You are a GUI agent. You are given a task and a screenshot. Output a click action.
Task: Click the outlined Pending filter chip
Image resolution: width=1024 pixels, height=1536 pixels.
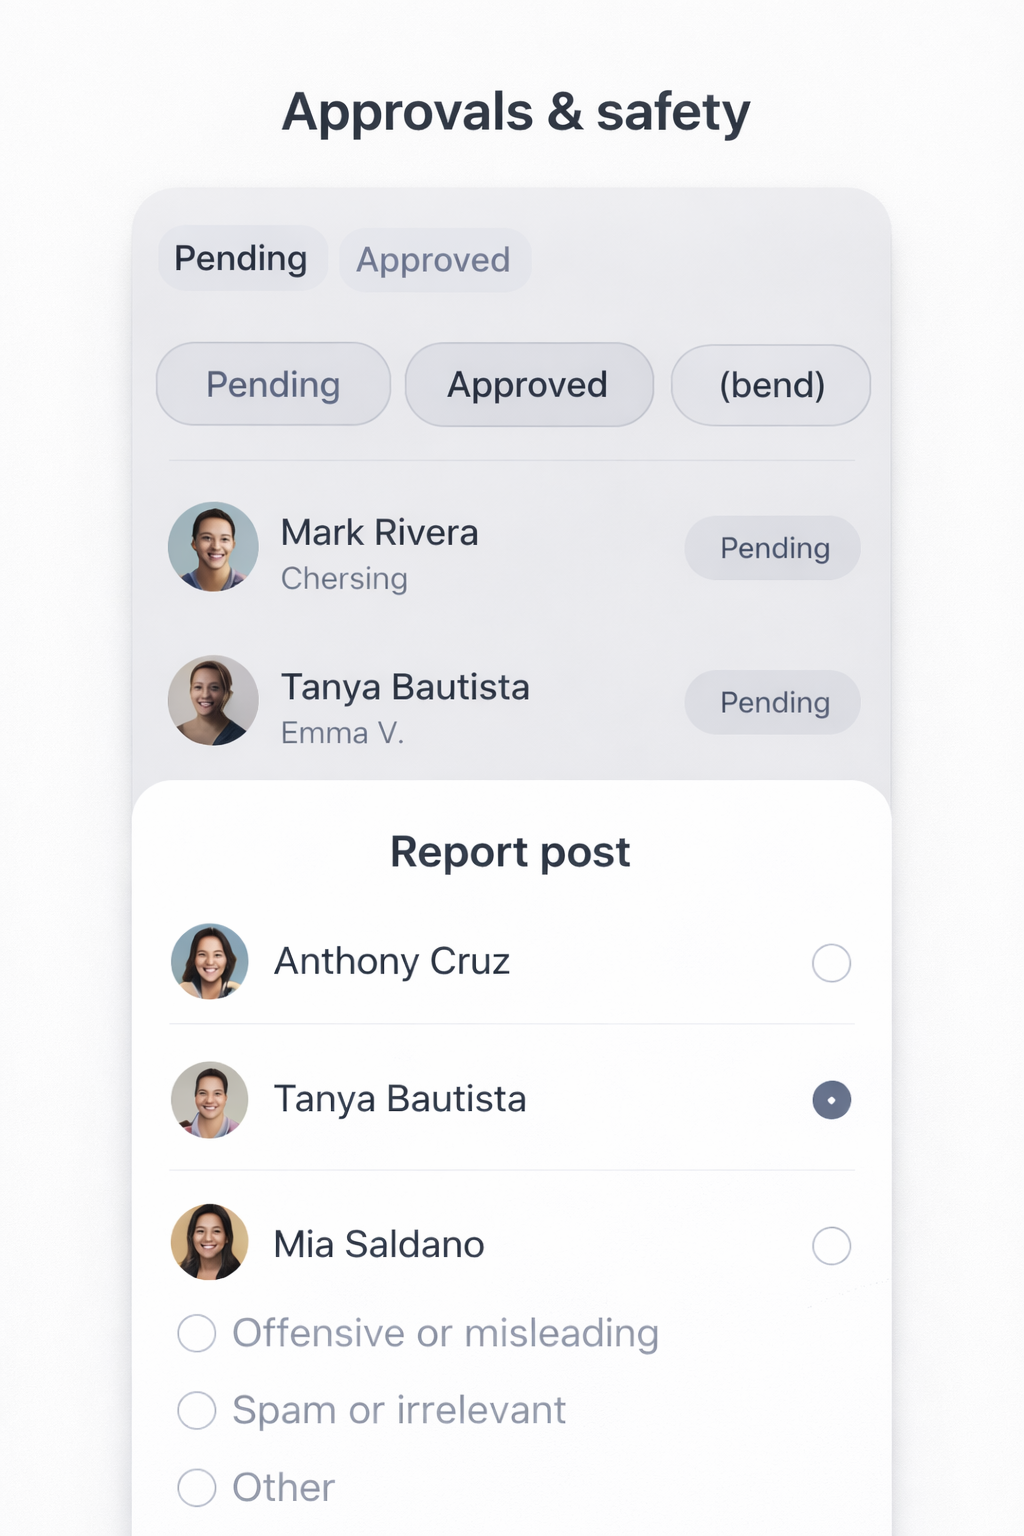273,385
